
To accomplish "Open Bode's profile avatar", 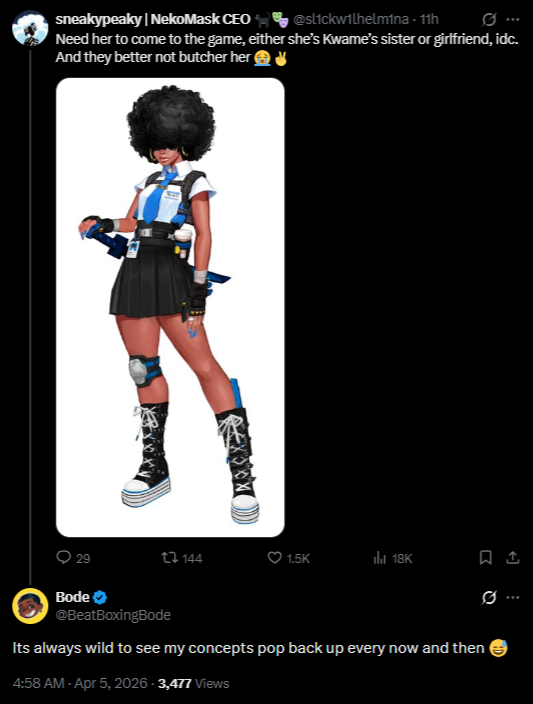I will (x=30, y=606).
